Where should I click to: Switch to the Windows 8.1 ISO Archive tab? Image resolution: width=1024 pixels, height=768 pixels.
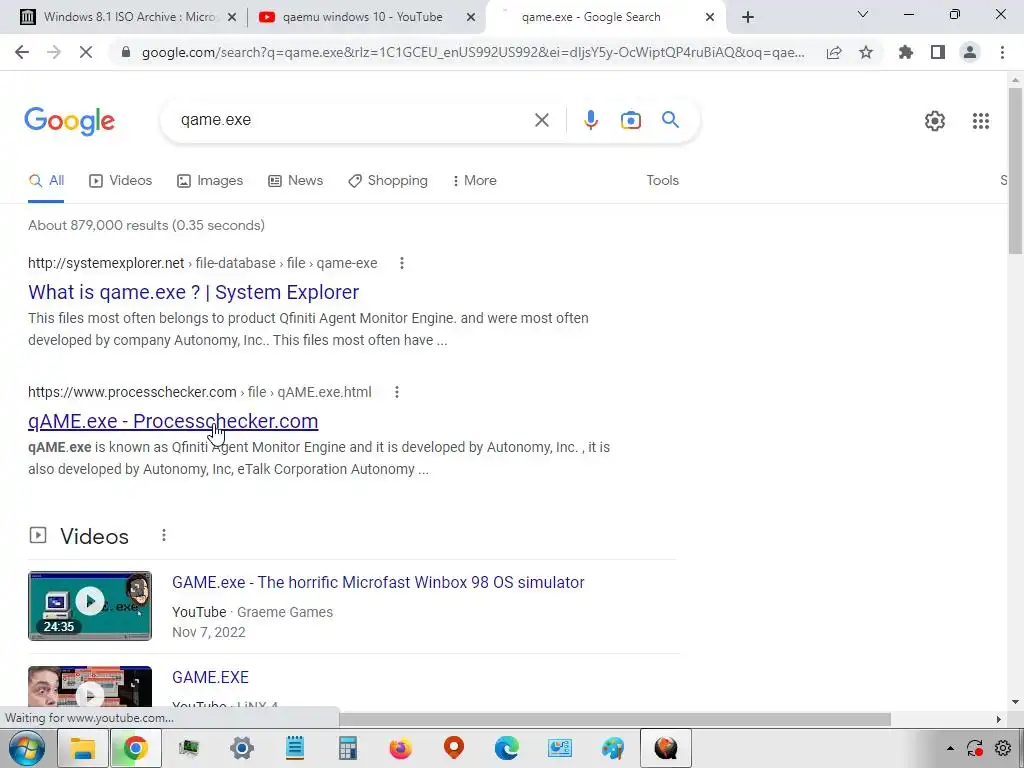point(130,17)
